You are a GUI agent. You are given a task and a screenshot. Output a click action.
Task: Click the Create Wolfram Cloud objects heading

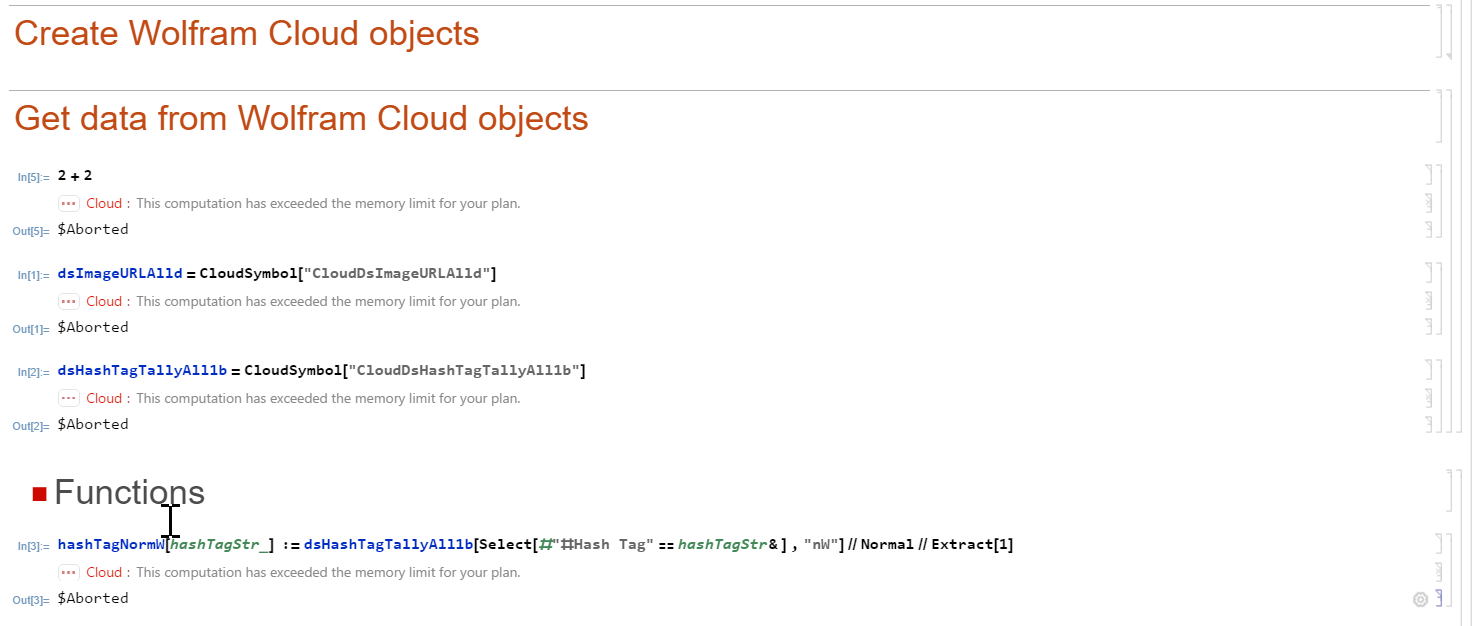point(247,33)
